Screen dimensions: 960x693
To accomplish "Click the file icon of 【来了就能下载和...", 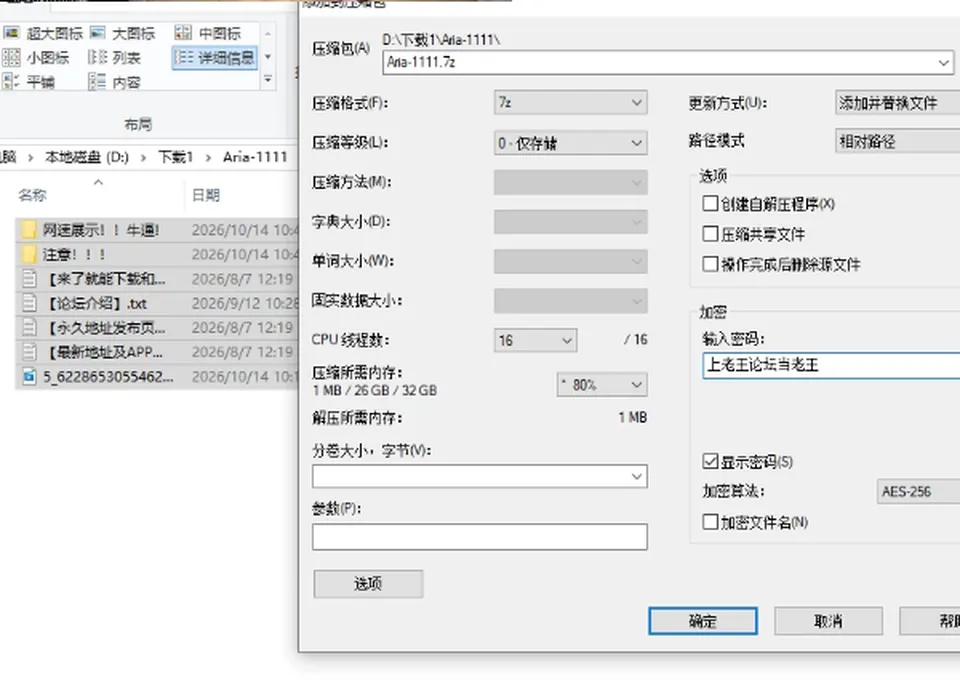I will tap(28, 279).
